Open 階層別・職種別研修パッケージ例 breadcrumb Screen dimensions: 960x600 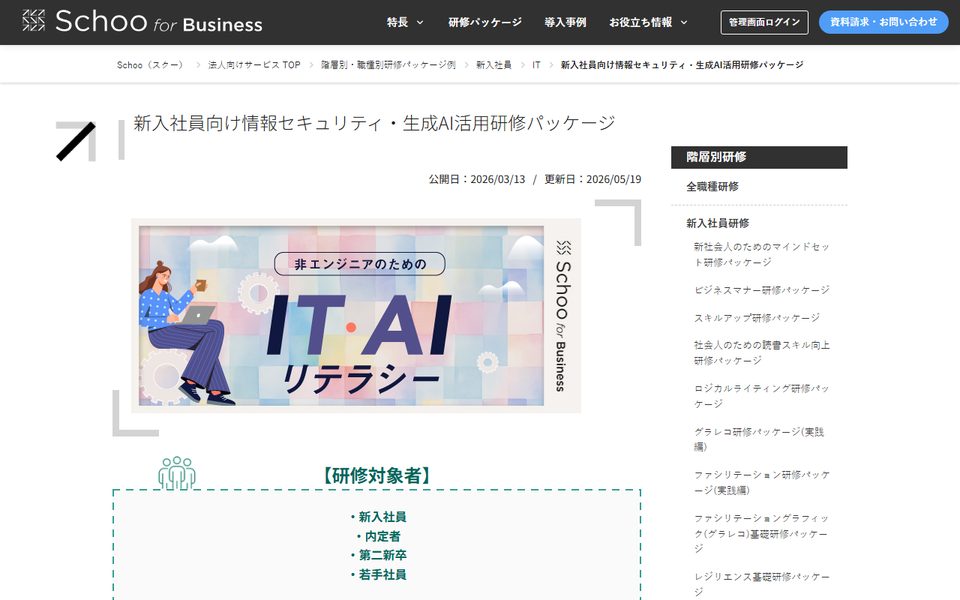coord(388,65)
